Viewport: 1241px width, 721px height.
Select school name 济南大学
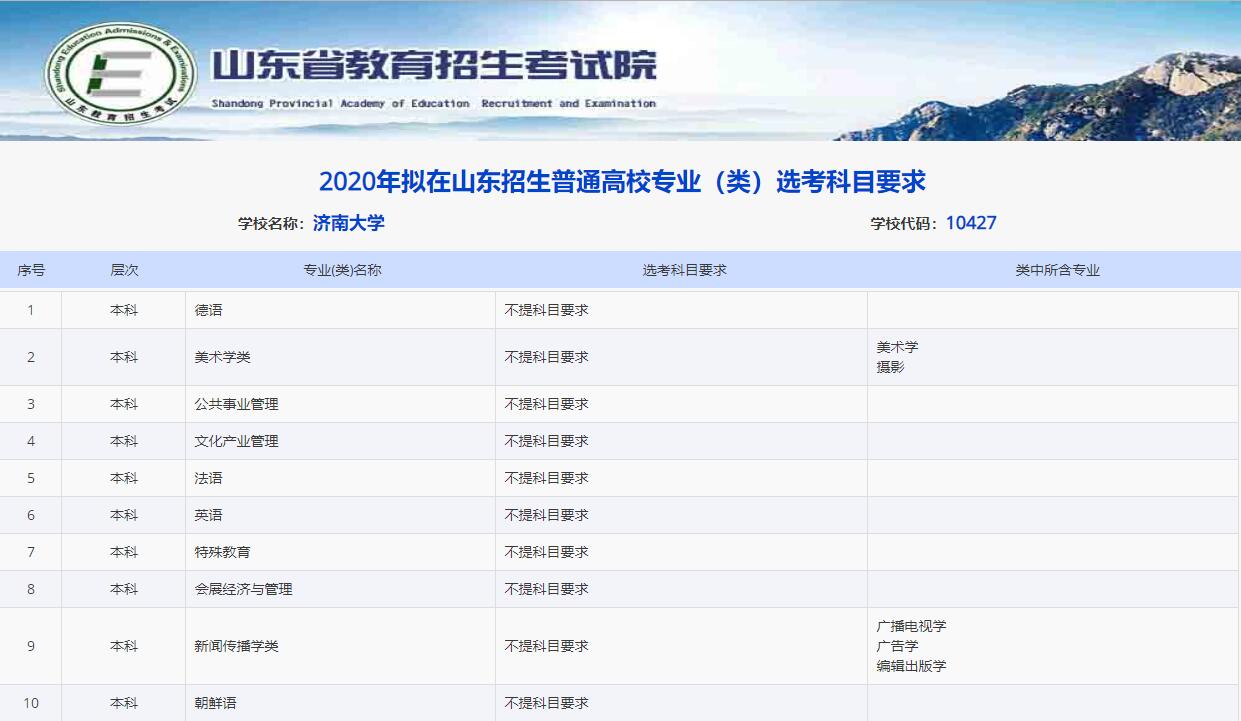[x=348, y=223]
